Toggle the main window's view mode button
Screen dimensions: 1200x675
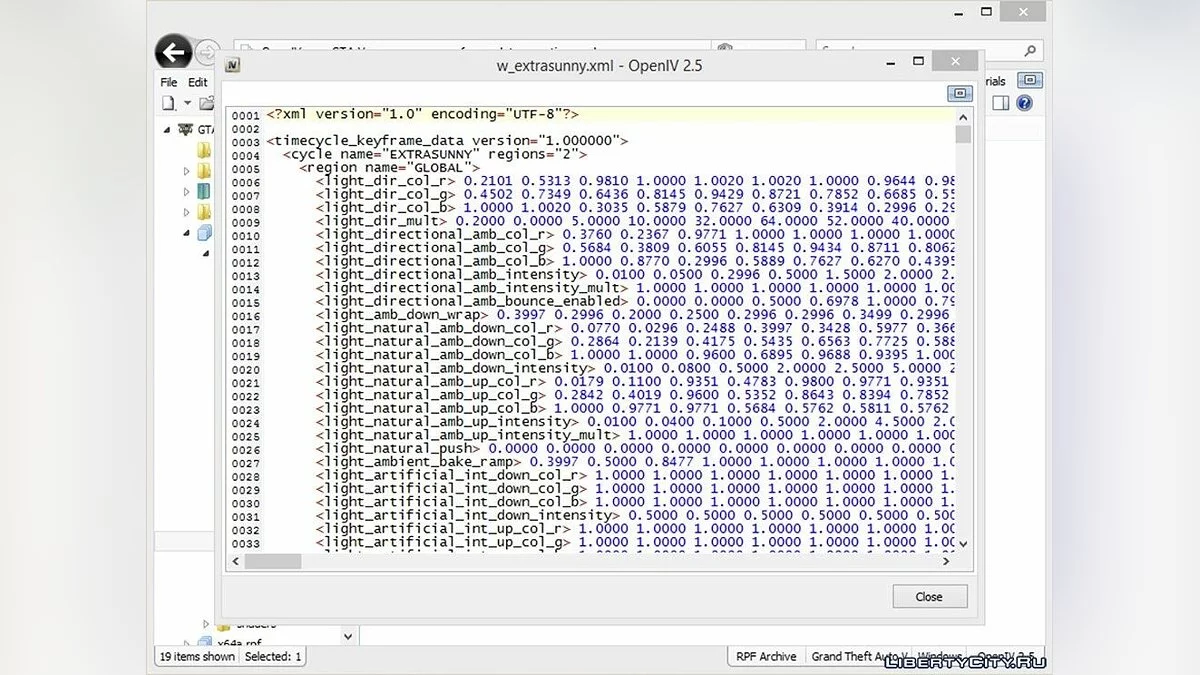(x=1032, y=80)
